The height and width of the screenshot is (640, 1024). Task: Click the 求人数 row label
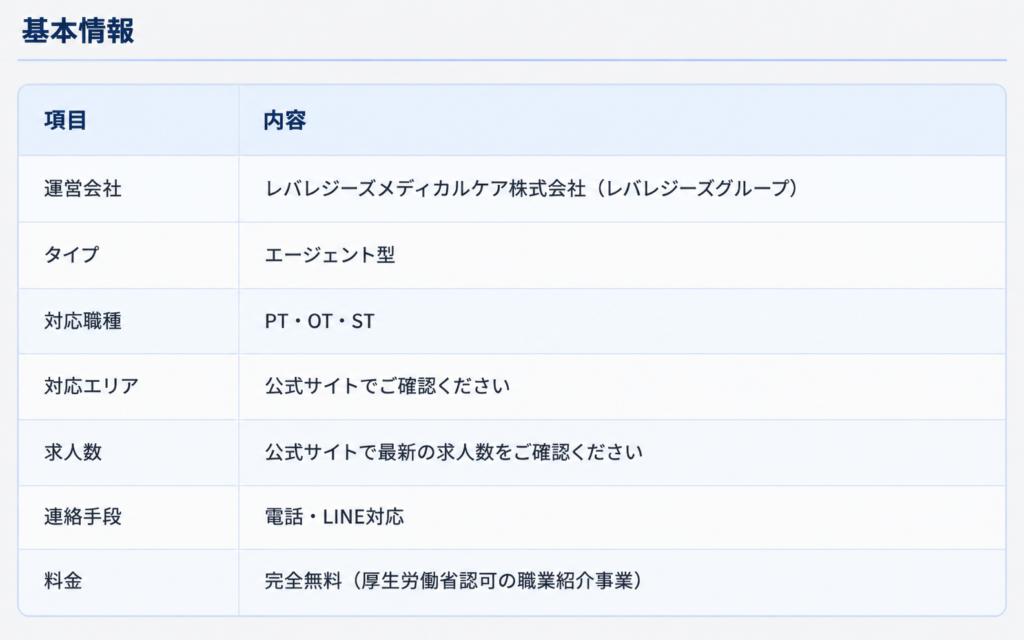point(73,452)
